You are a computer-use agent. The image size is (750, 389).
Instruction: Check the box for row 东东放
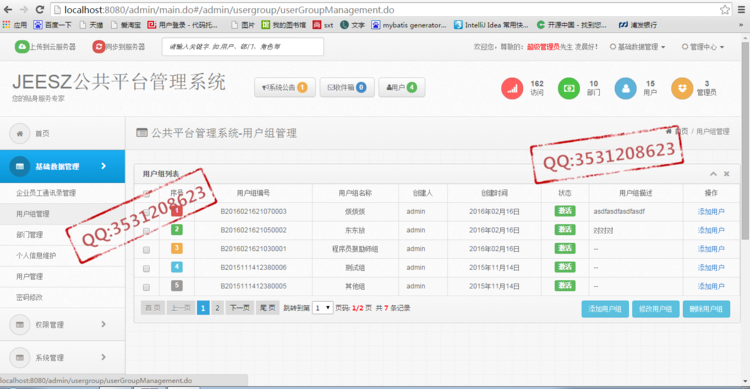point(146,231)
